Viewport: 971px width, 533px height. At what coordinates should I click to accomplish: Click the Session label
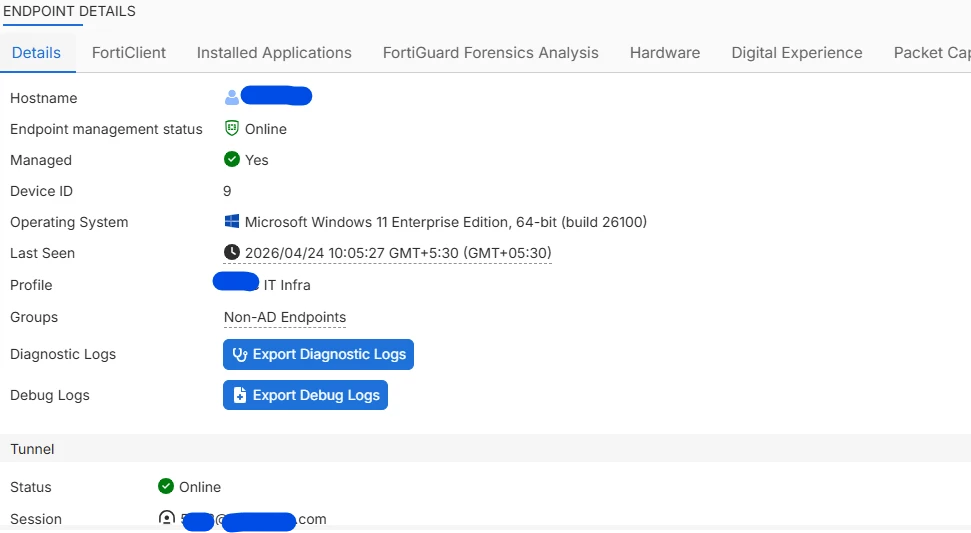tap(36, 519)
